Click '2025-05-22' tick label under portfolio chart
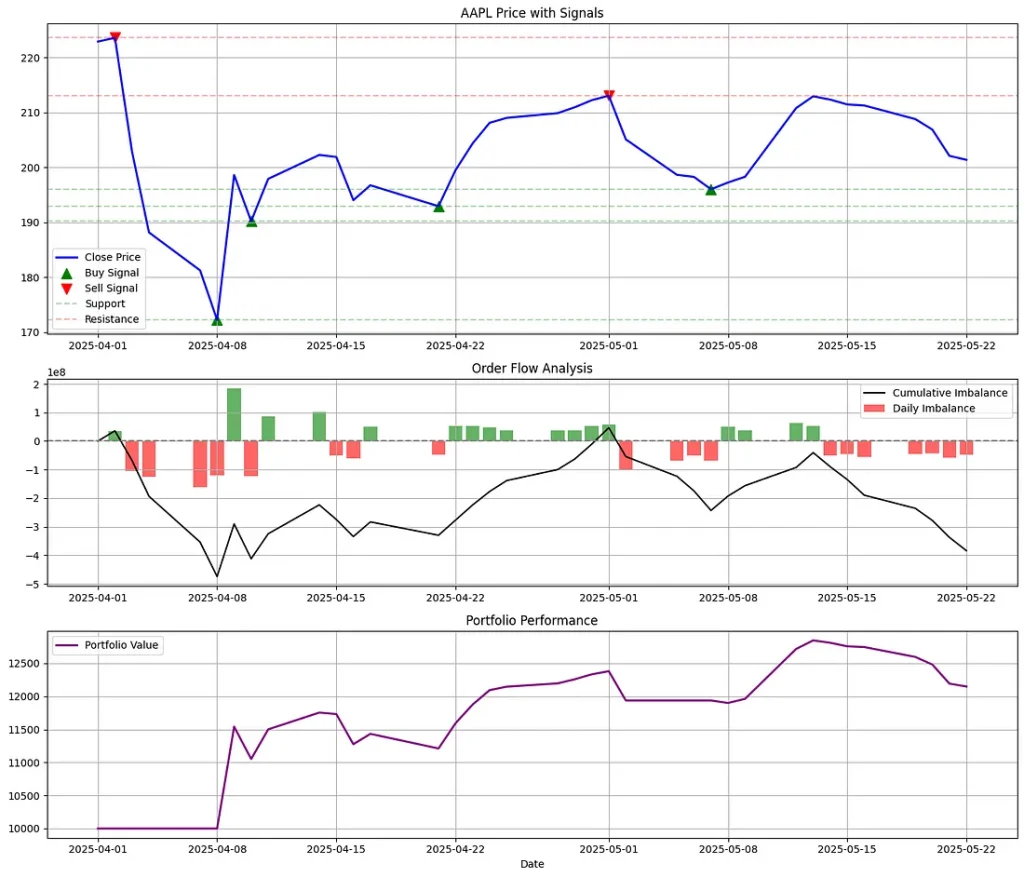The width and height of the screenshot is (1024, 877). click(967, 850)
